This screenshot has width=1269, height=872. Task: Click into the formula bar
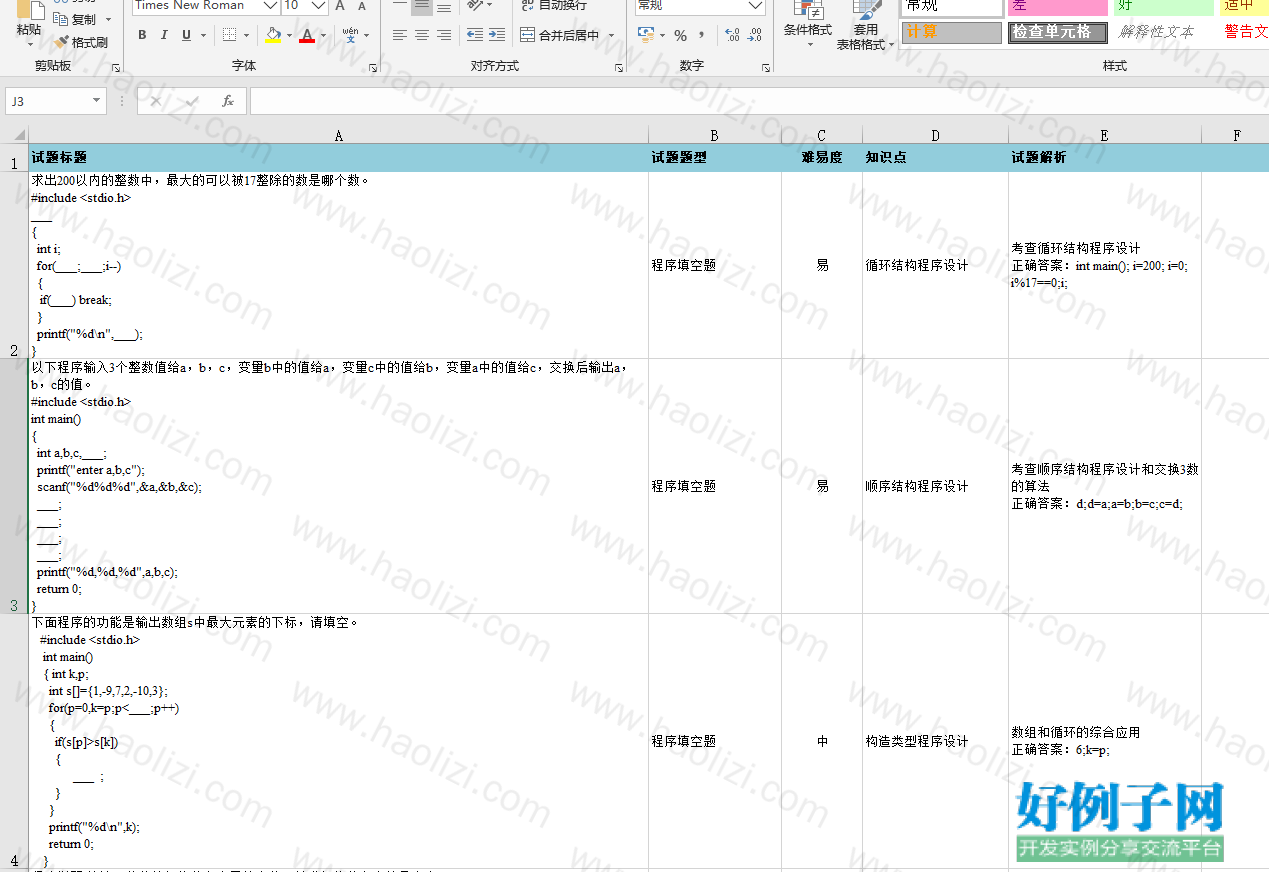[759, 101]
